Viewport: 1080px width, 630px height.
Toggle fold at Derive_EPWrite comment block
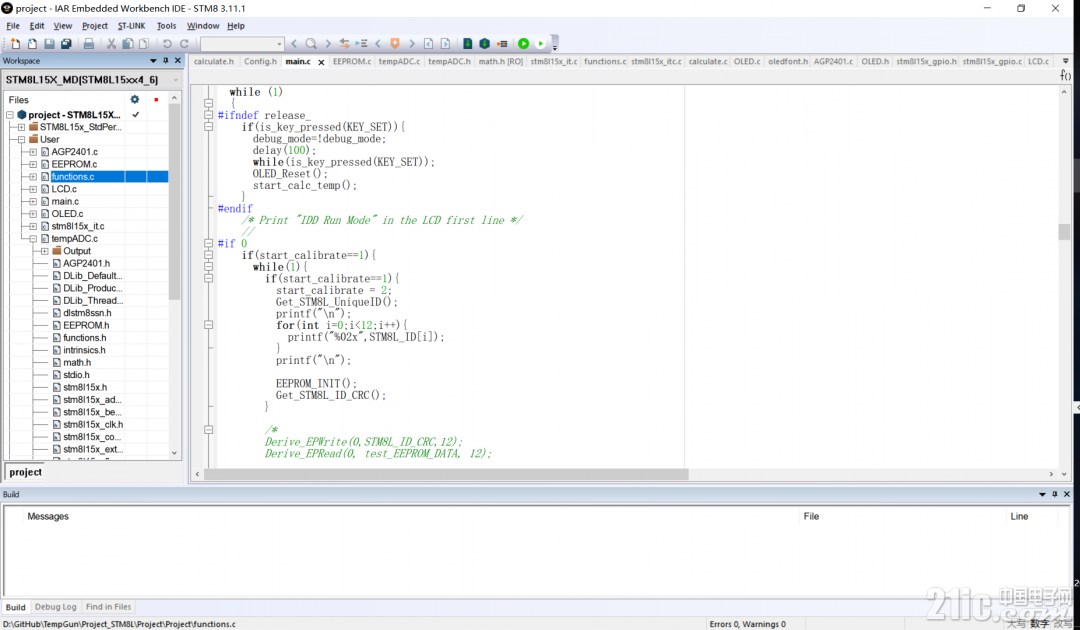click(x=208, y=430)
